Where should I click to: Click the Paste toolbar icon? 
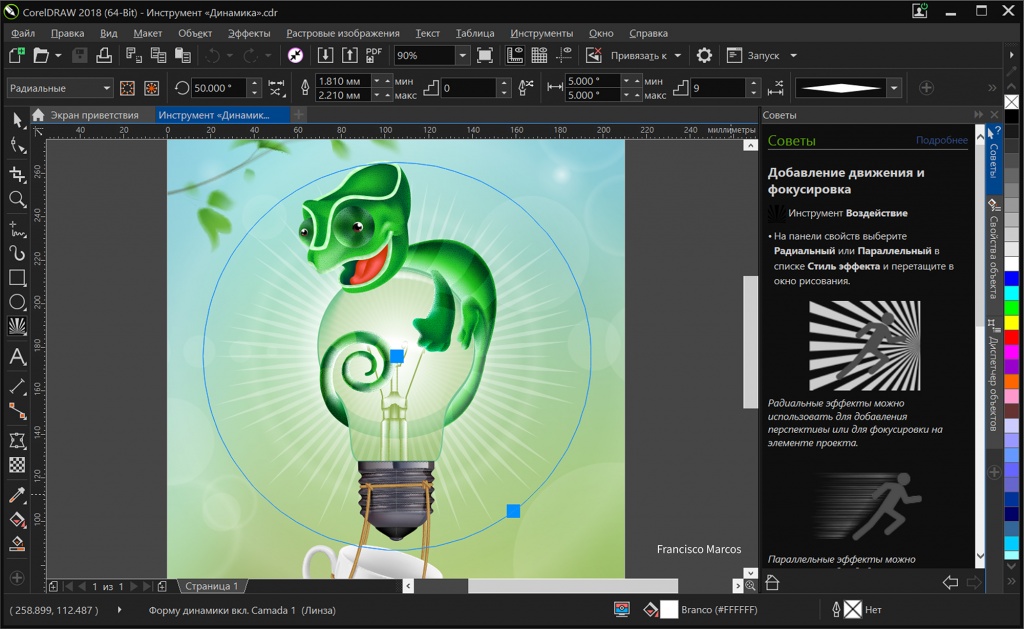click(x=183, y=56)
